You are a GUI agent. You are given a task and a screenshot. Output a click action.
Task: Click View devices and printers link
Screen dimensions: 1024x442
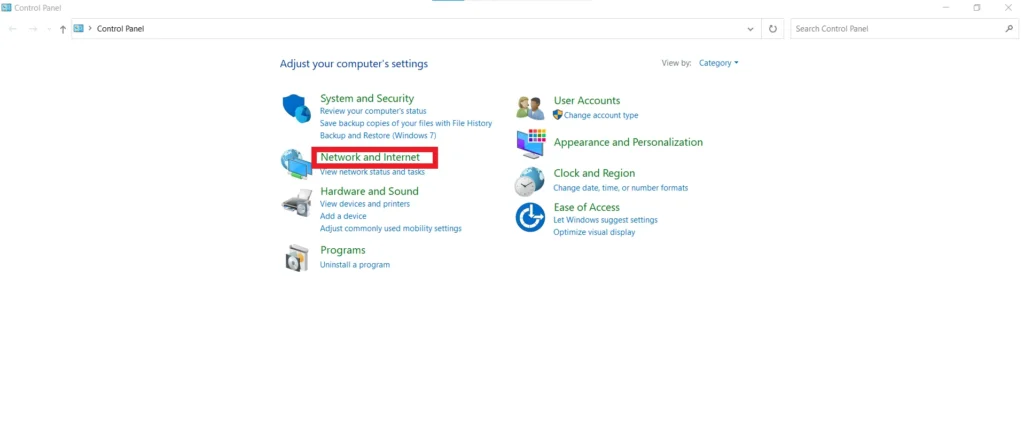364,204
